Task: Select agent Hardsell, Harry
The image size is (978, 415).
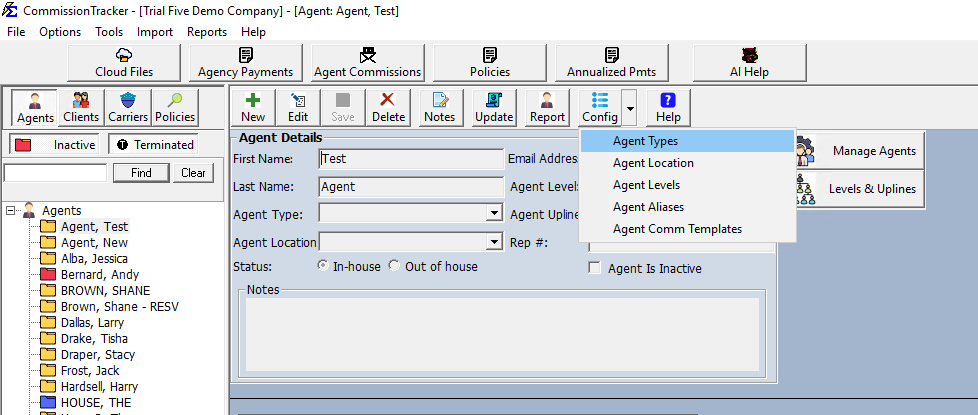Action: pyautogui.click(x=99, y=386)
